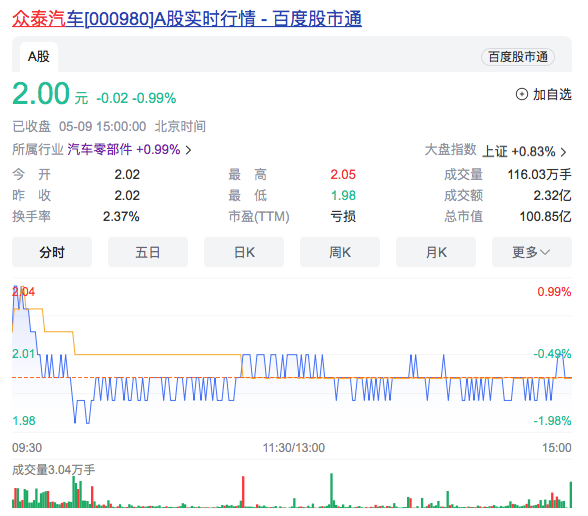The height and width of the screenshot is (516, 588).
Task: Click the 1.98 price axis label on chart
Action: (23, 421)
